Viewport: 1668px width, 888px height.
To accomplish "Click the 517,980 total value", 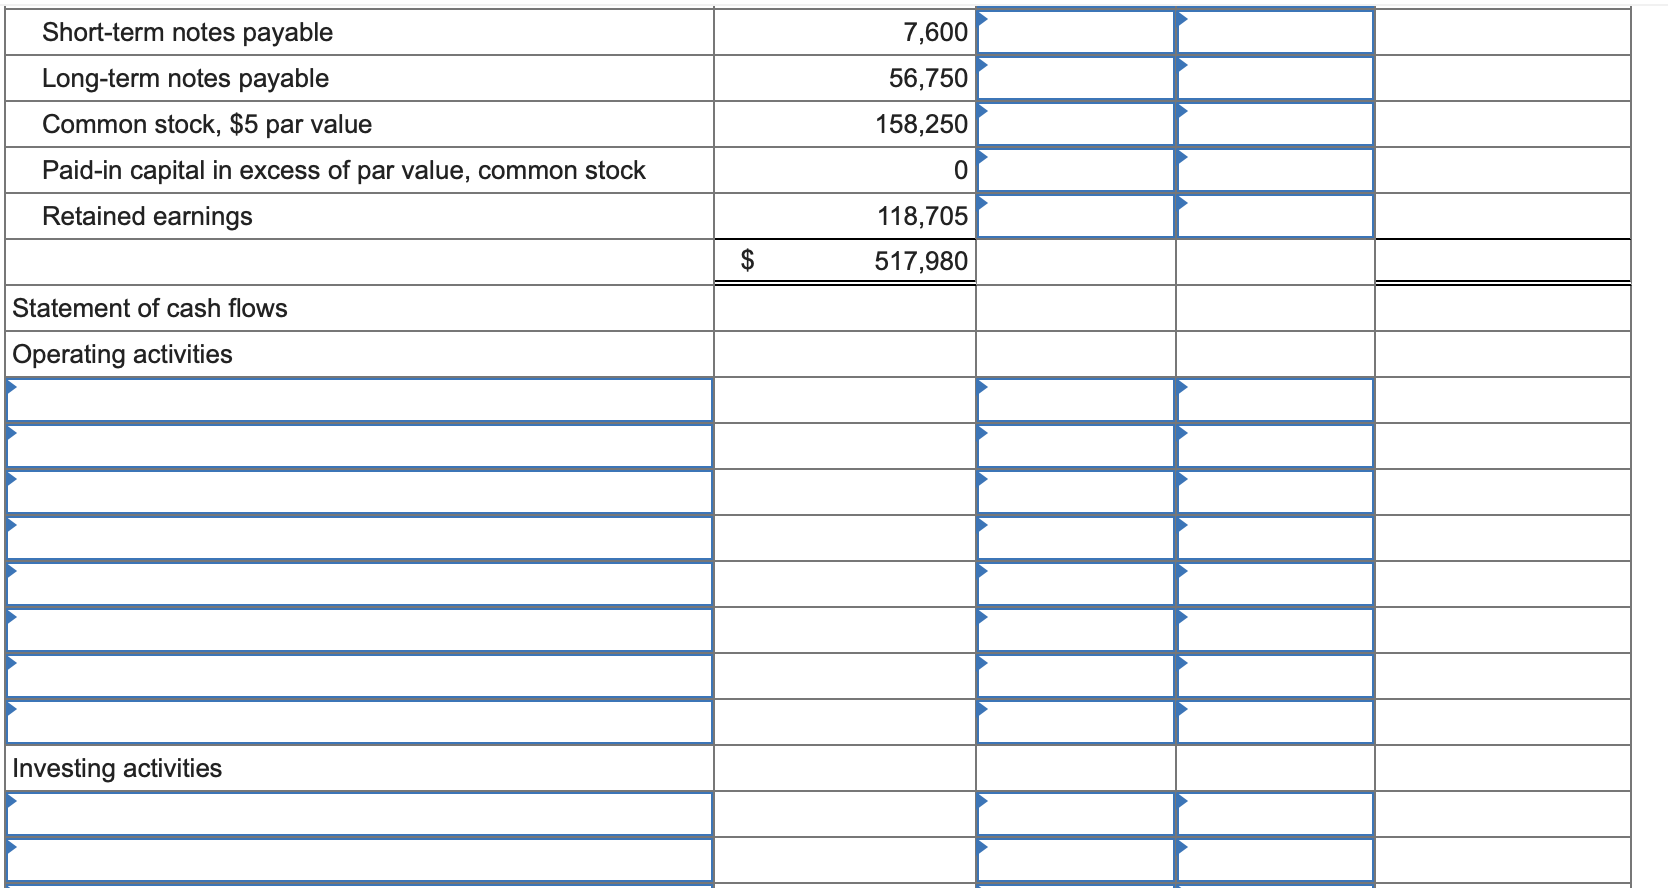I will (x=921, y=261).
